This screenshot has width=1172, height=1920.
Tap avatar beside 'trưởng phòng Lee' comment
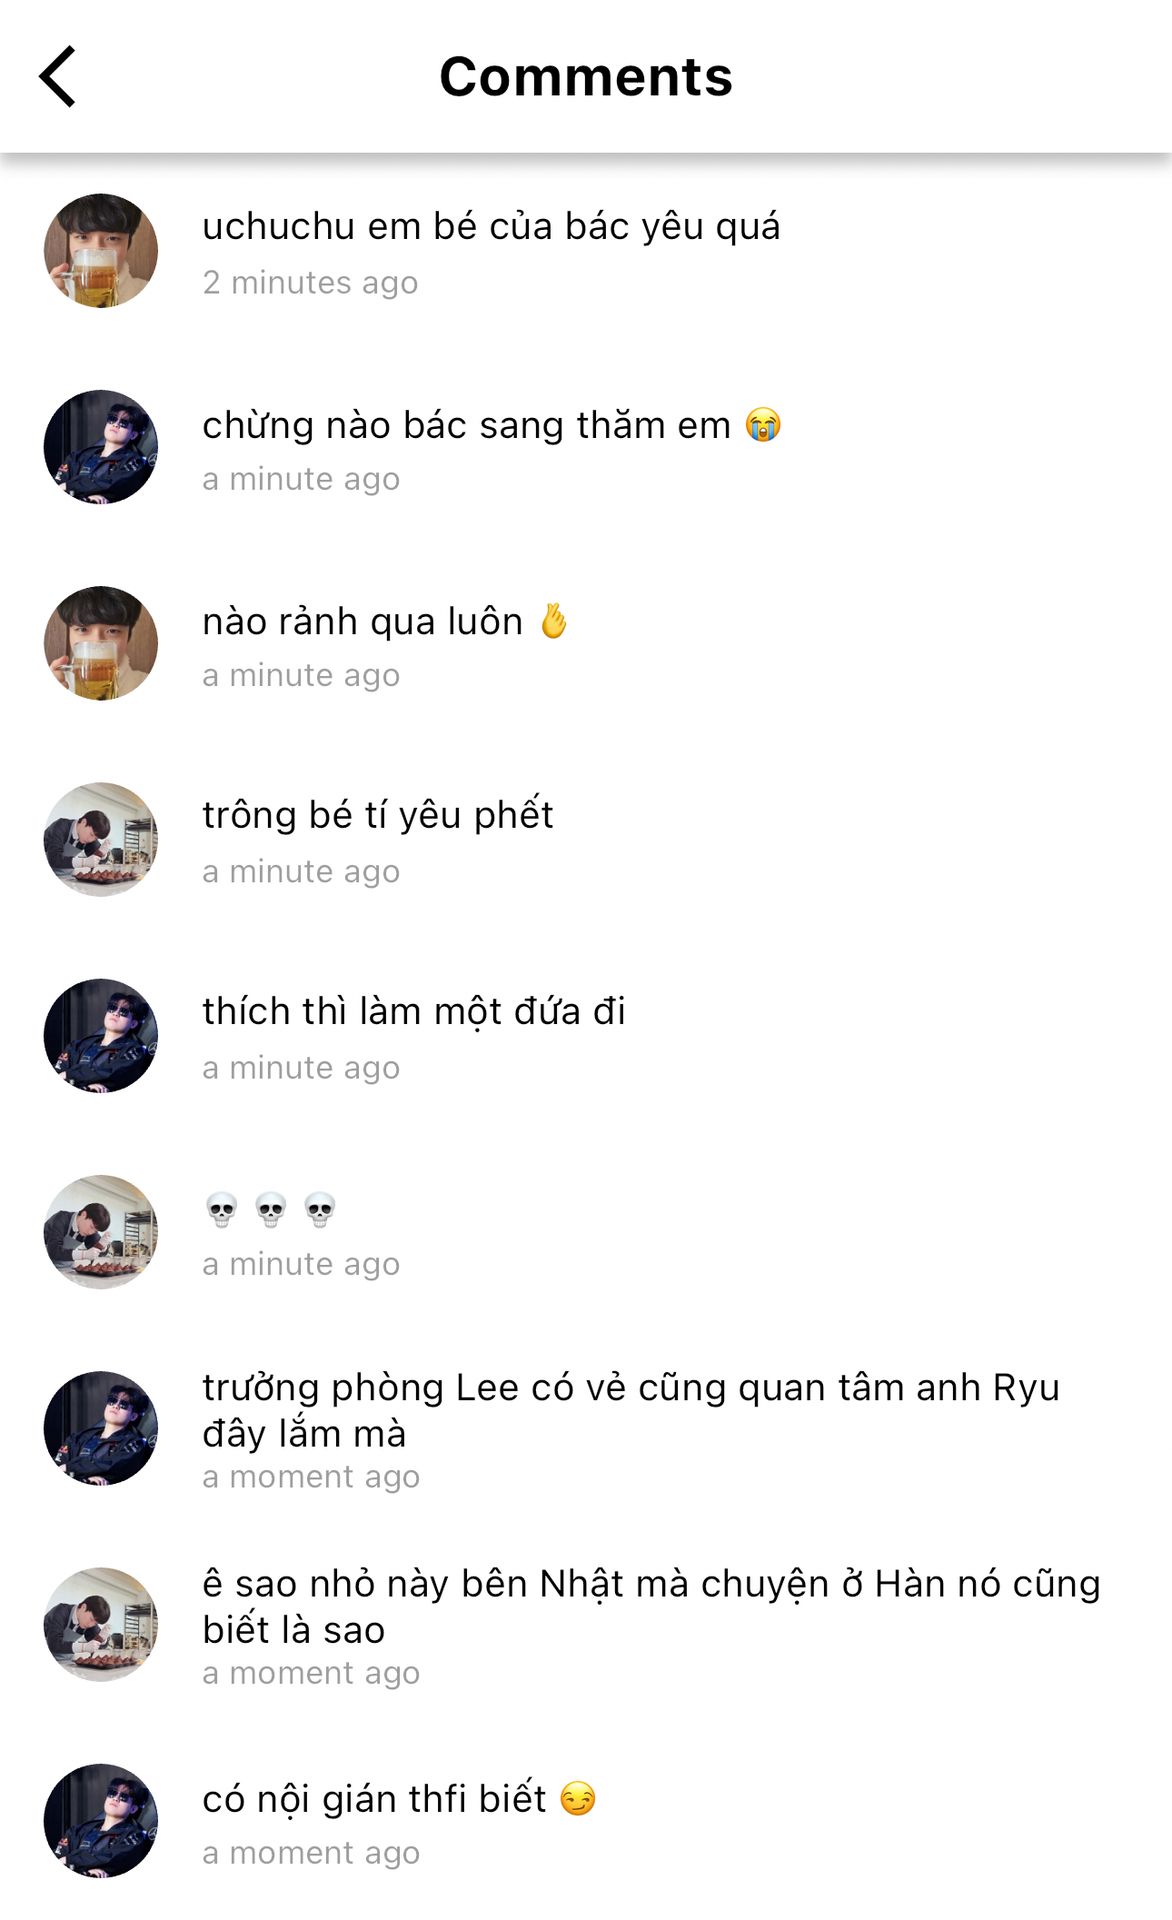[x=101, y=1428]
